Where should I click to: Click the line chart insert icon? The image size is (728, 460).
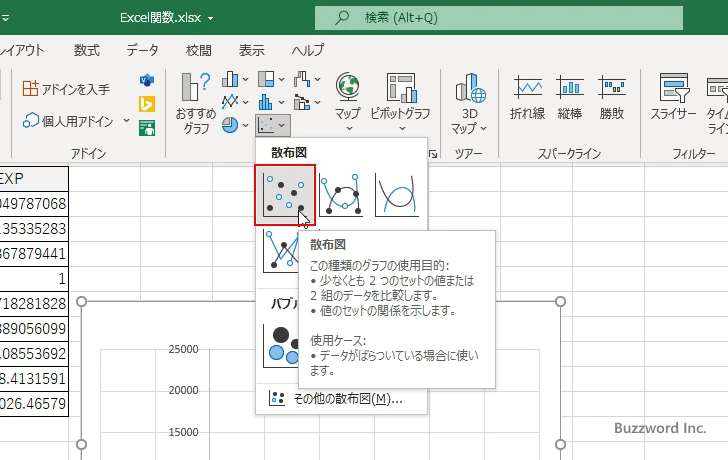pos(230,101)
